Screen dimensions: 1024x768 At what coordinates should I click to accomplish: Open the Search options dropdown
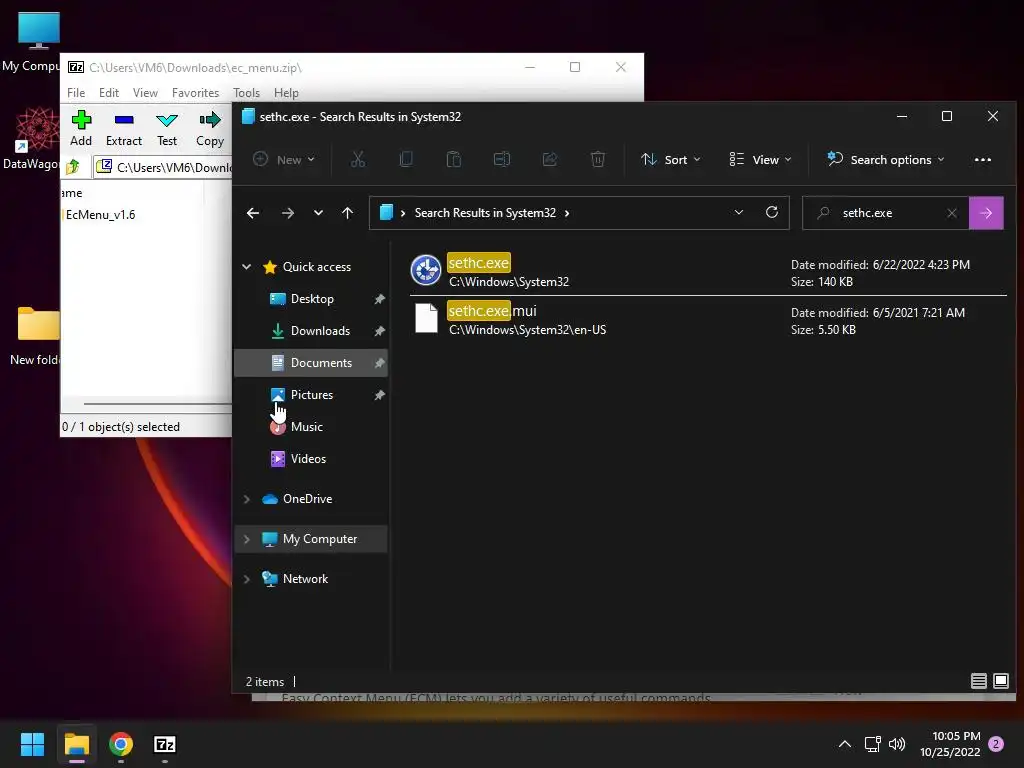[x=886, y=159]
